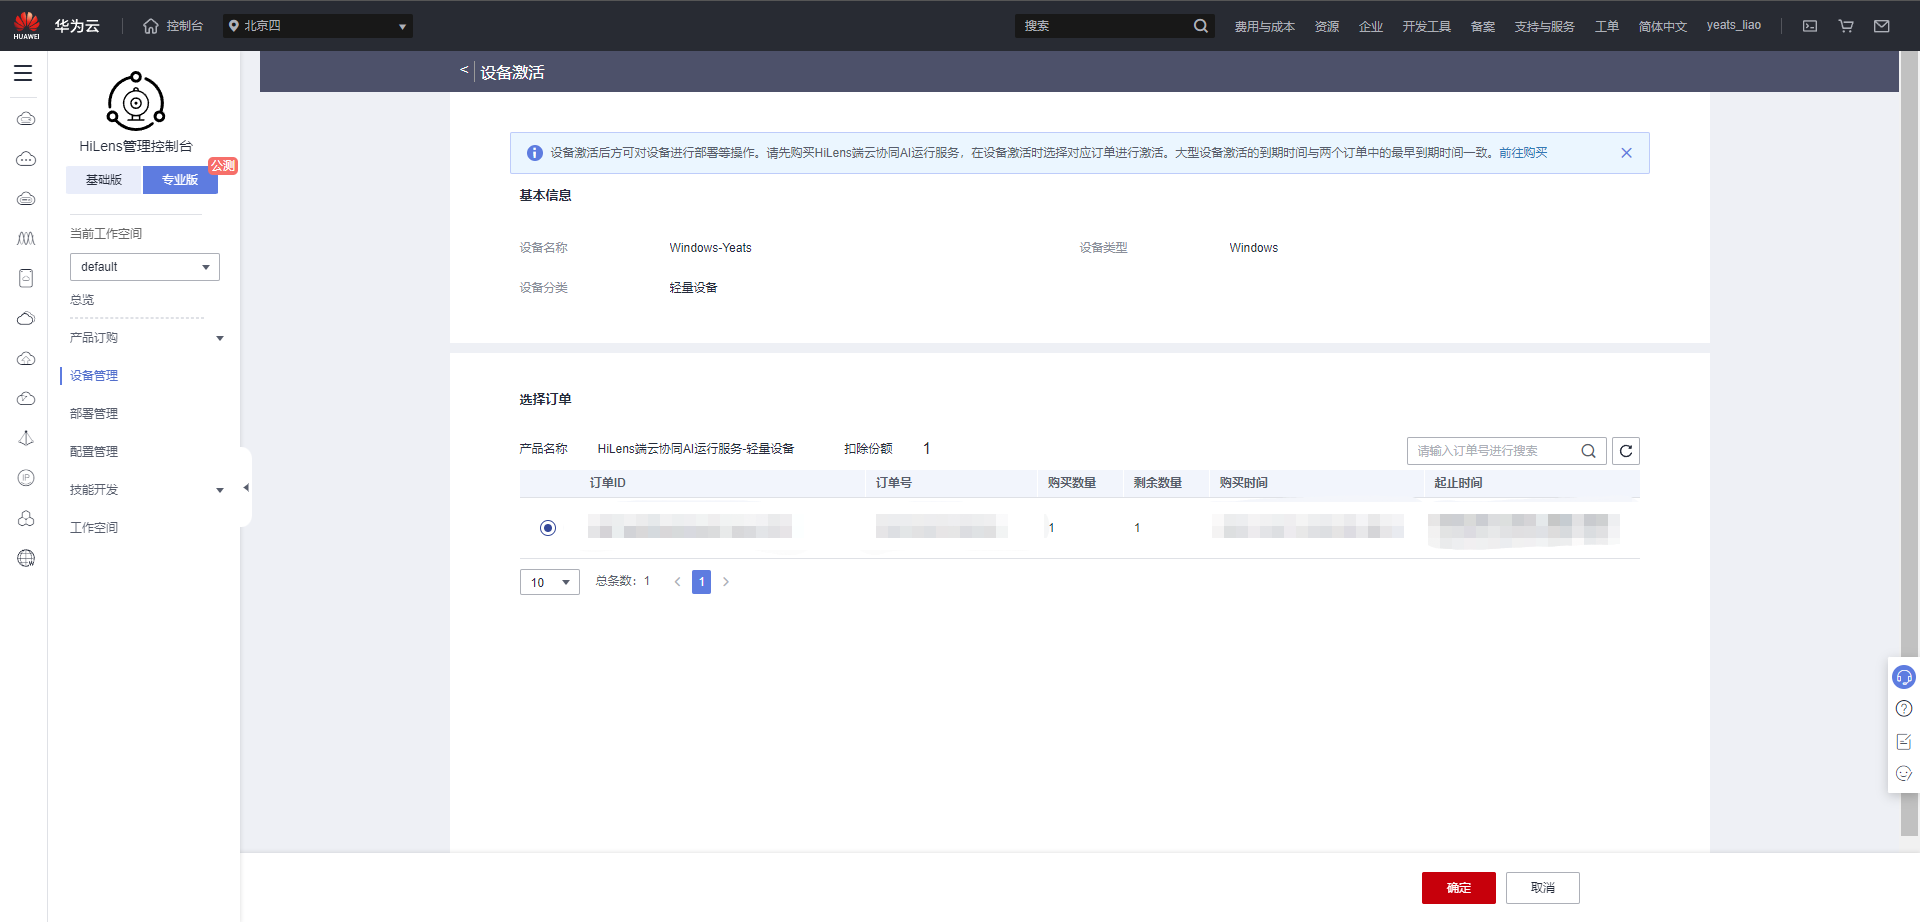
Task: Click the 订单ID column header
Action: (607, 483)
